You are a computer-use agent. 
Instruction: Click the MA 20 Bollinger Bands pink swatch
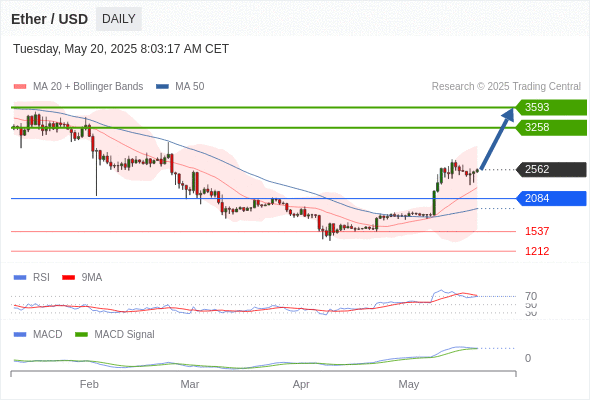click(20, 87)
